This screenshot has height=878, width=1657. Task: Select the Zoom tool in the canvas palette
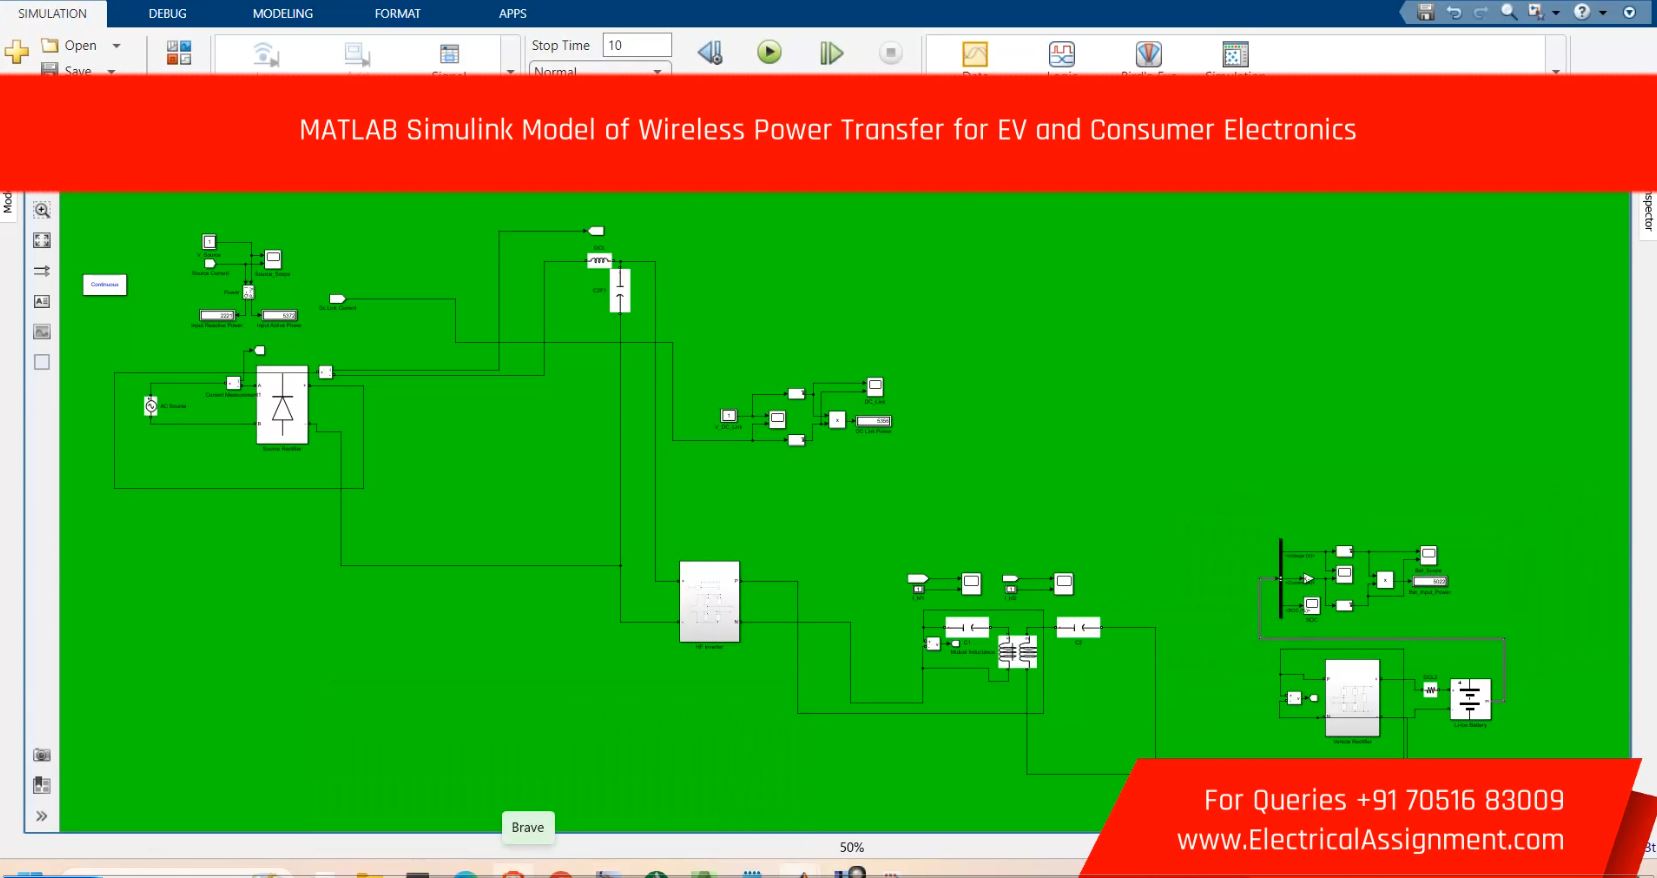42,210
